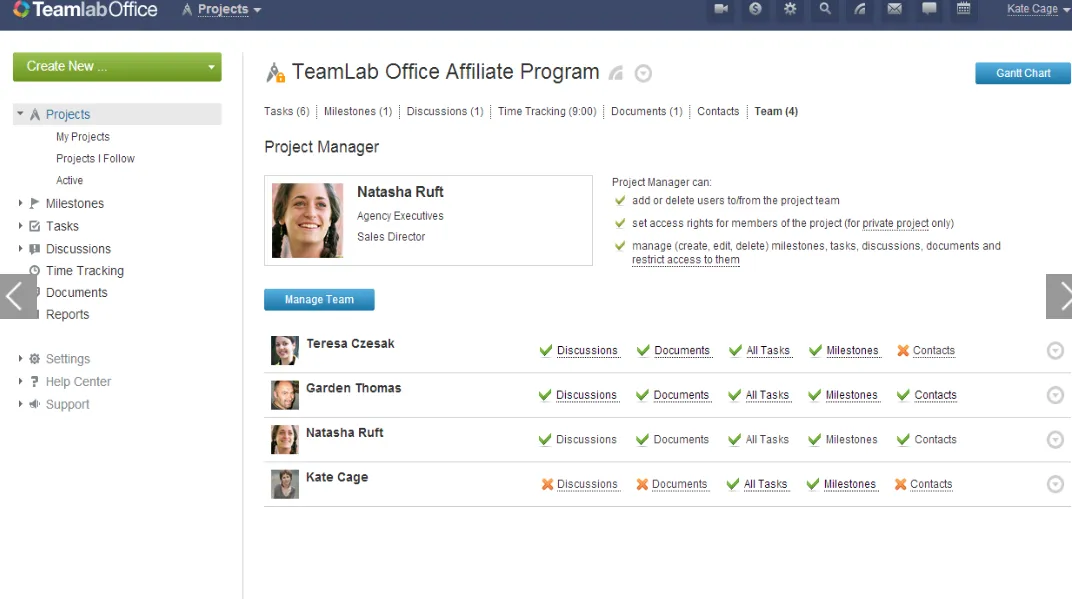Open Kate Cage user menu in header
Screen dimensions: 1072x599
[1038, 9]
